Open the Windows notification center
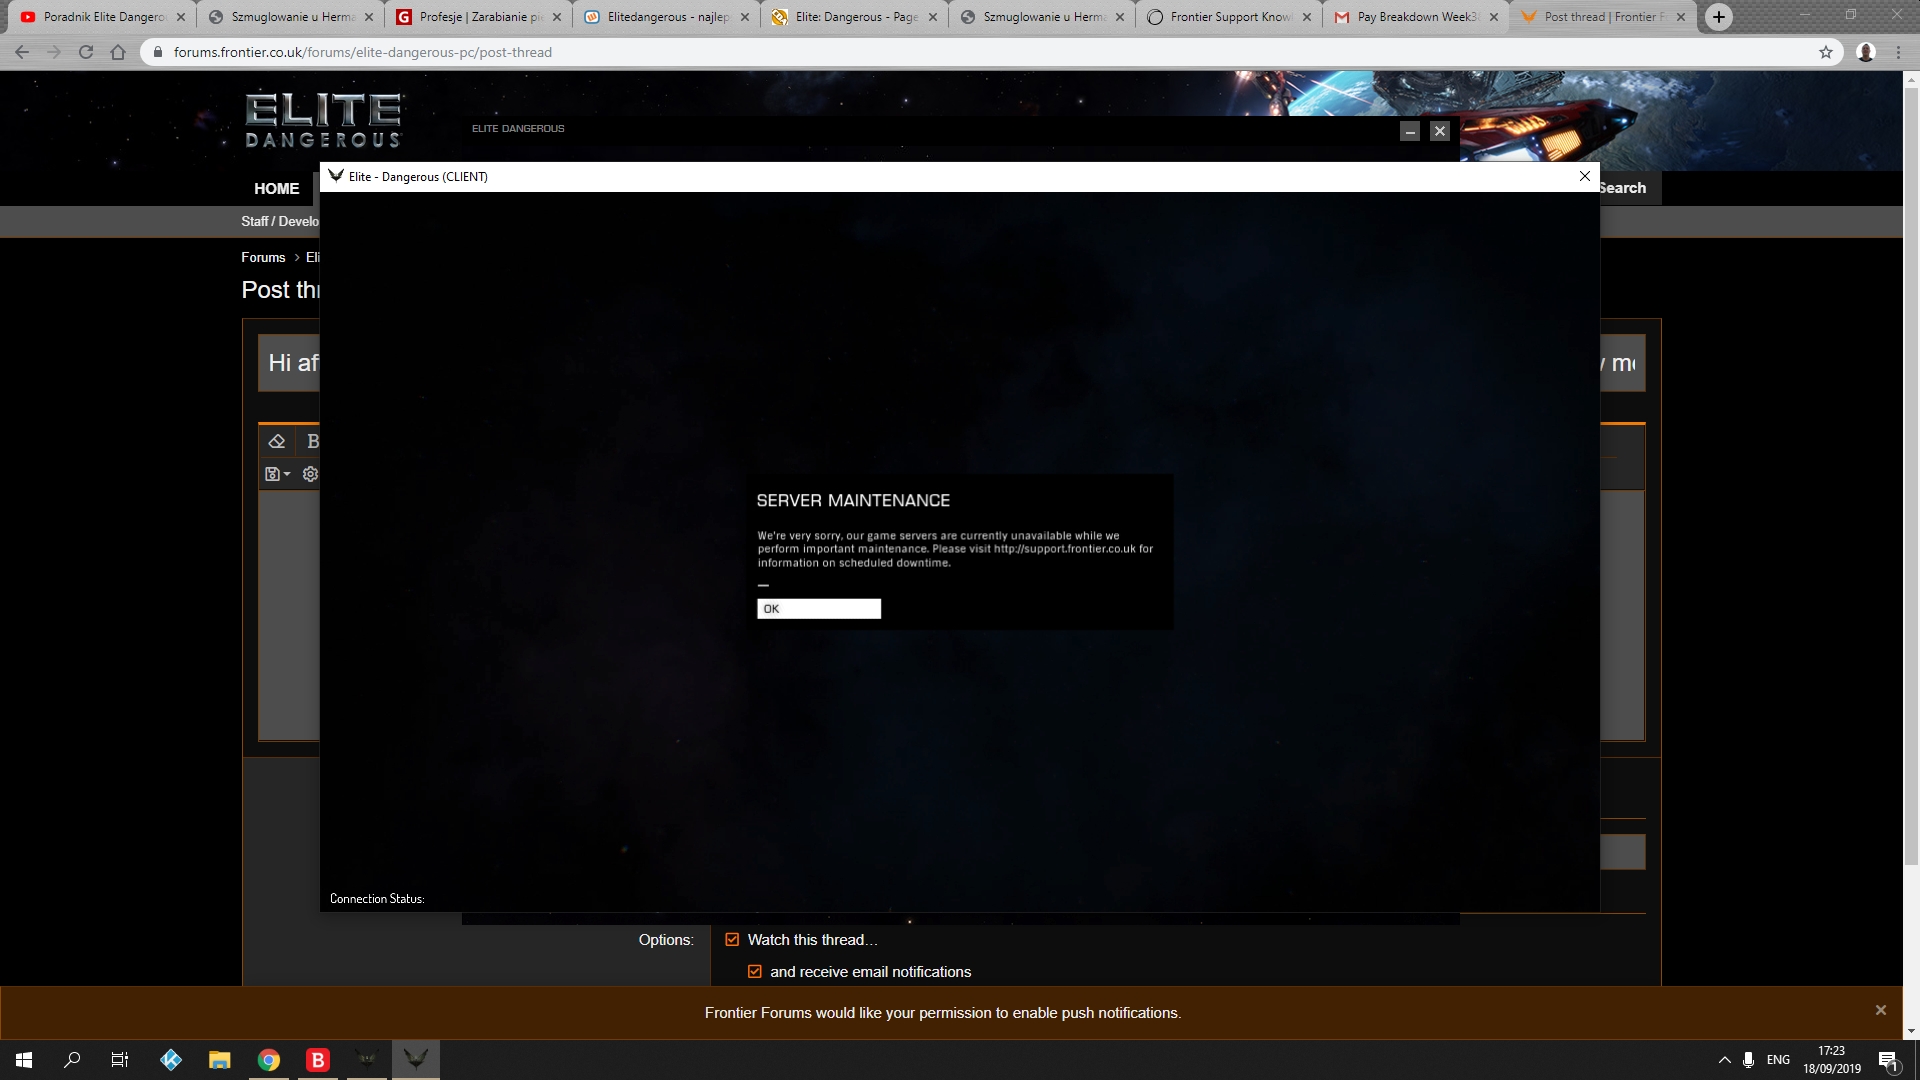1920x1080 pixels. (1889, 1060)
